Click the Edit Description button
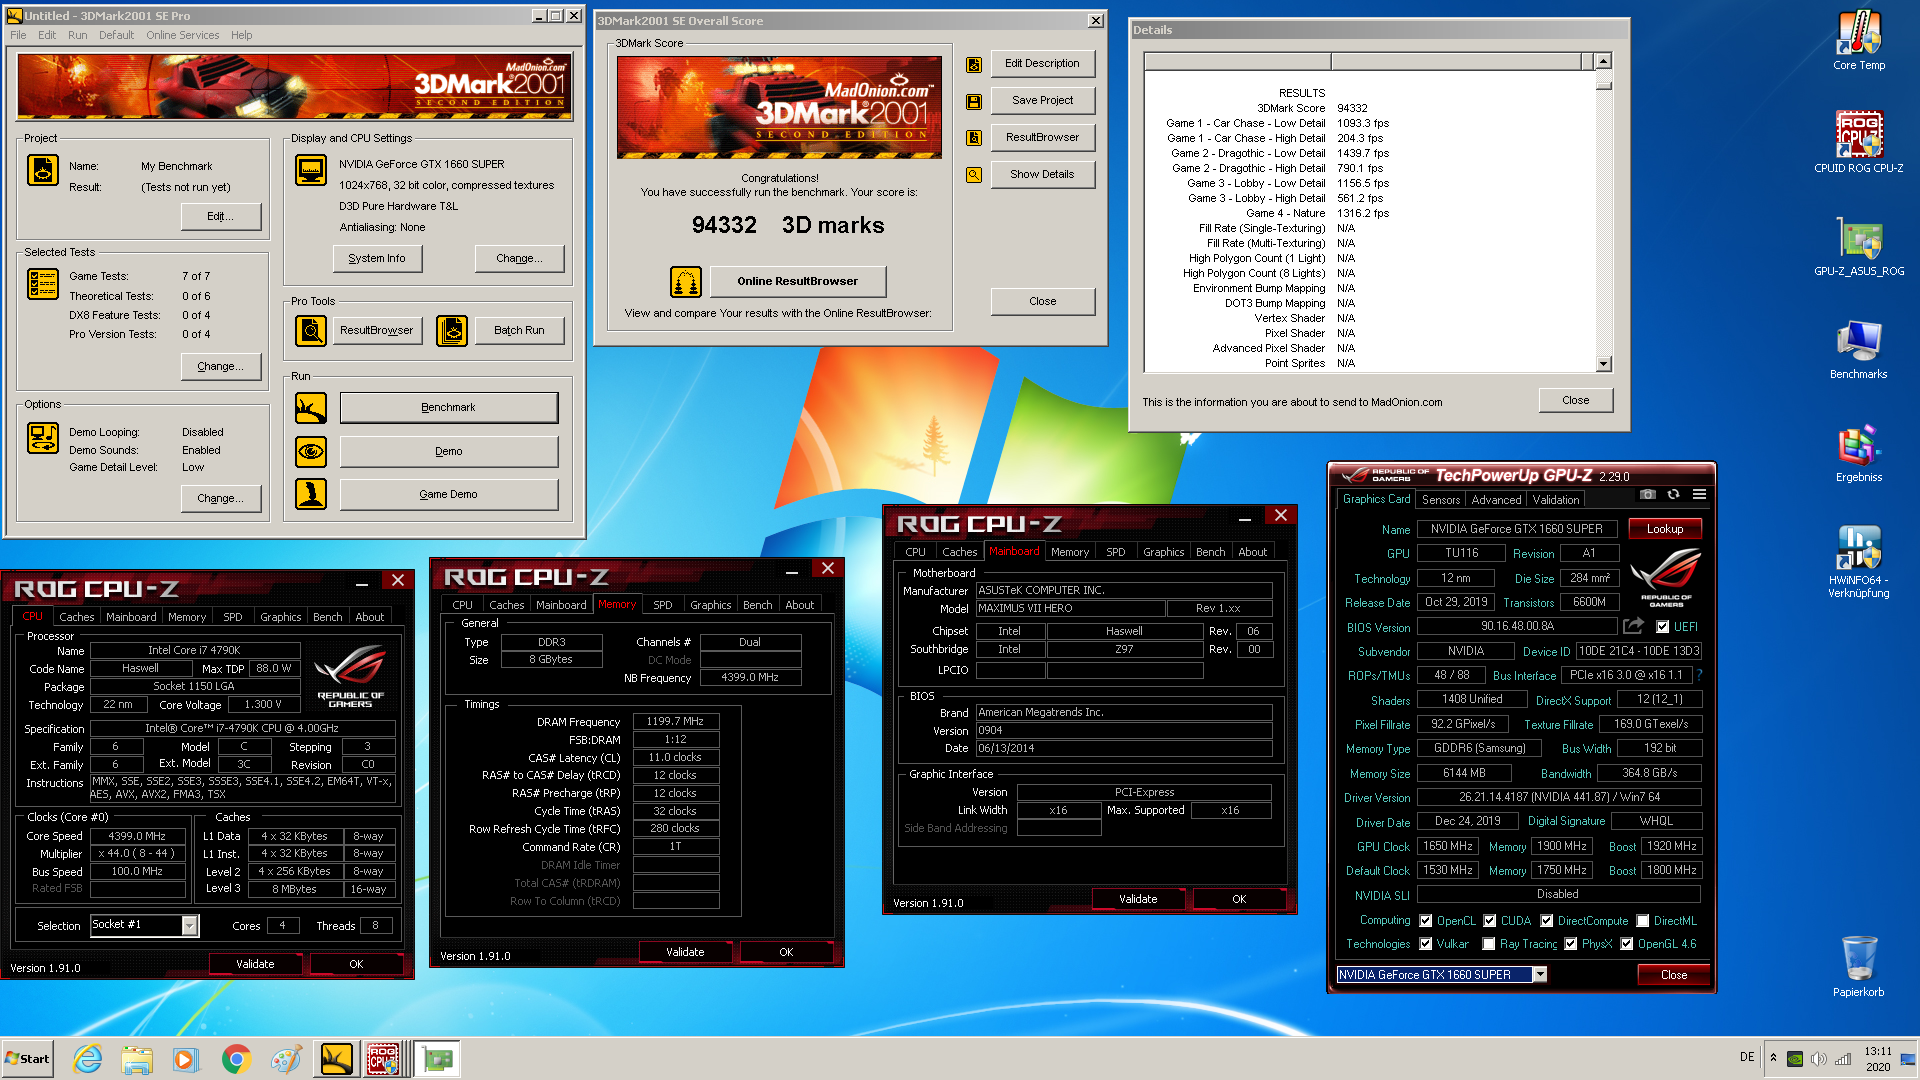The height and width of the screenshot is (1080, 1920). (x=1042, y=63)
